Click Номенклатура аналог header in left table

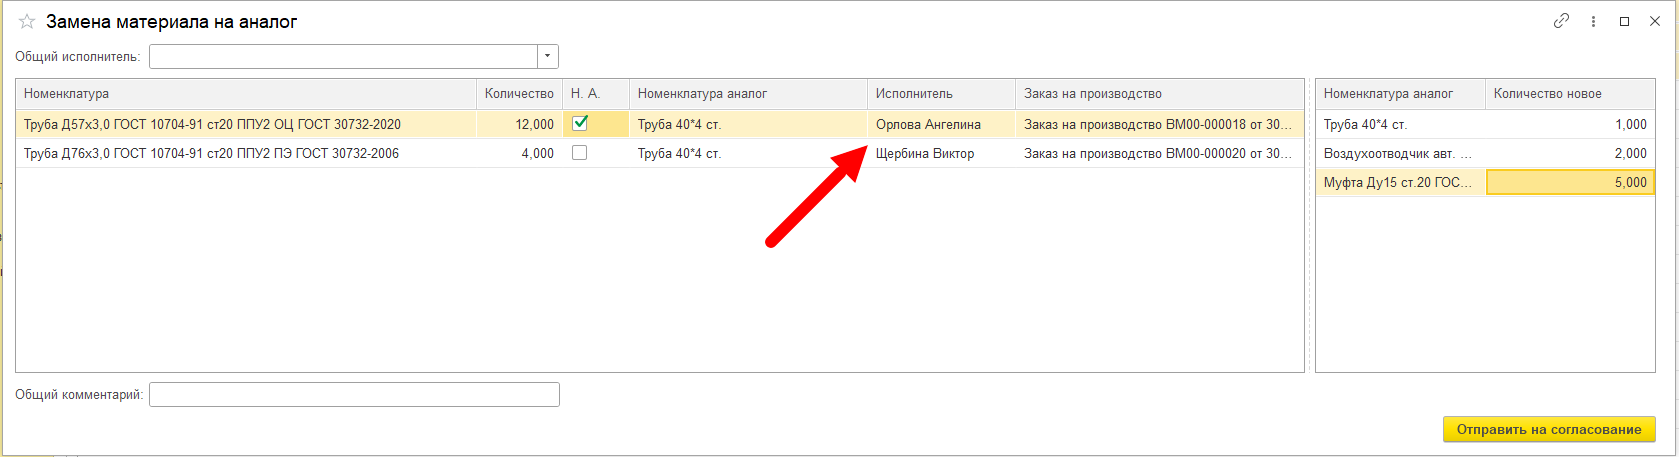748,94
